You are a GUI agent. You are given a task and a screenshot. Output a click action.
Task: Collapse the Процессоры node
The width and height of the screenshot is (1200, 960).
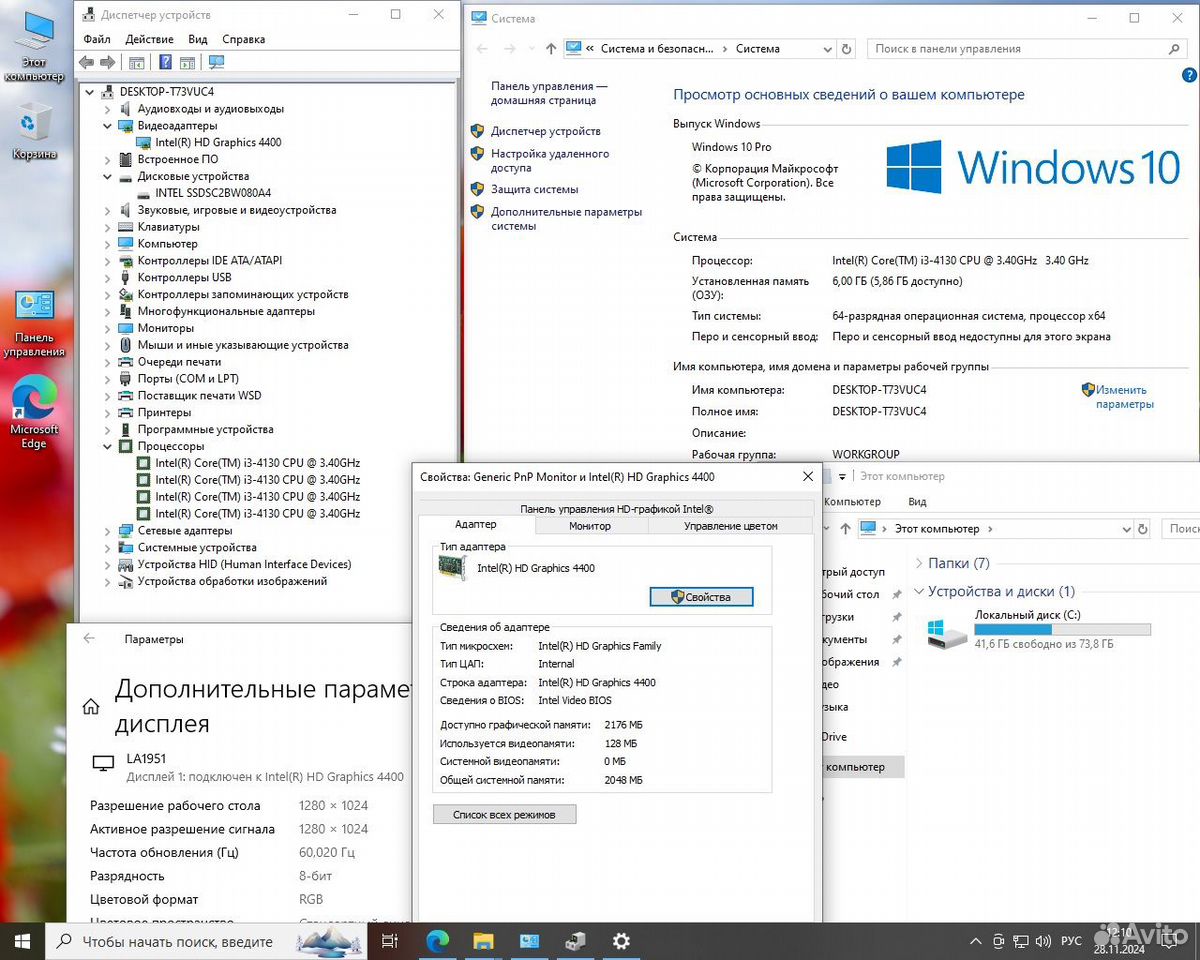click(x=108, y=446)
